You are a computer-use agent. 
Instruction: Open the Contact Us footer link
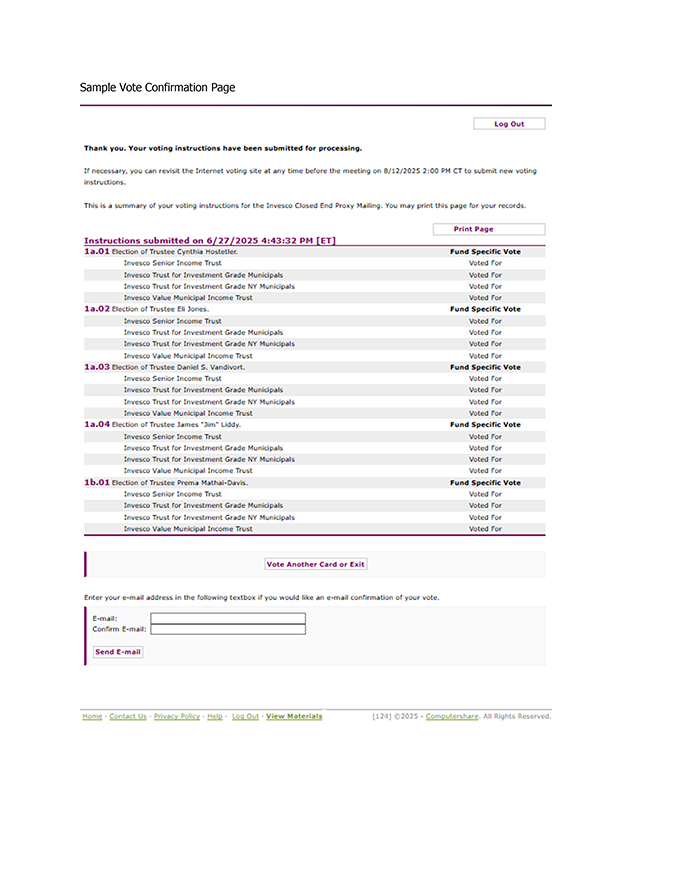coord(128,716)
